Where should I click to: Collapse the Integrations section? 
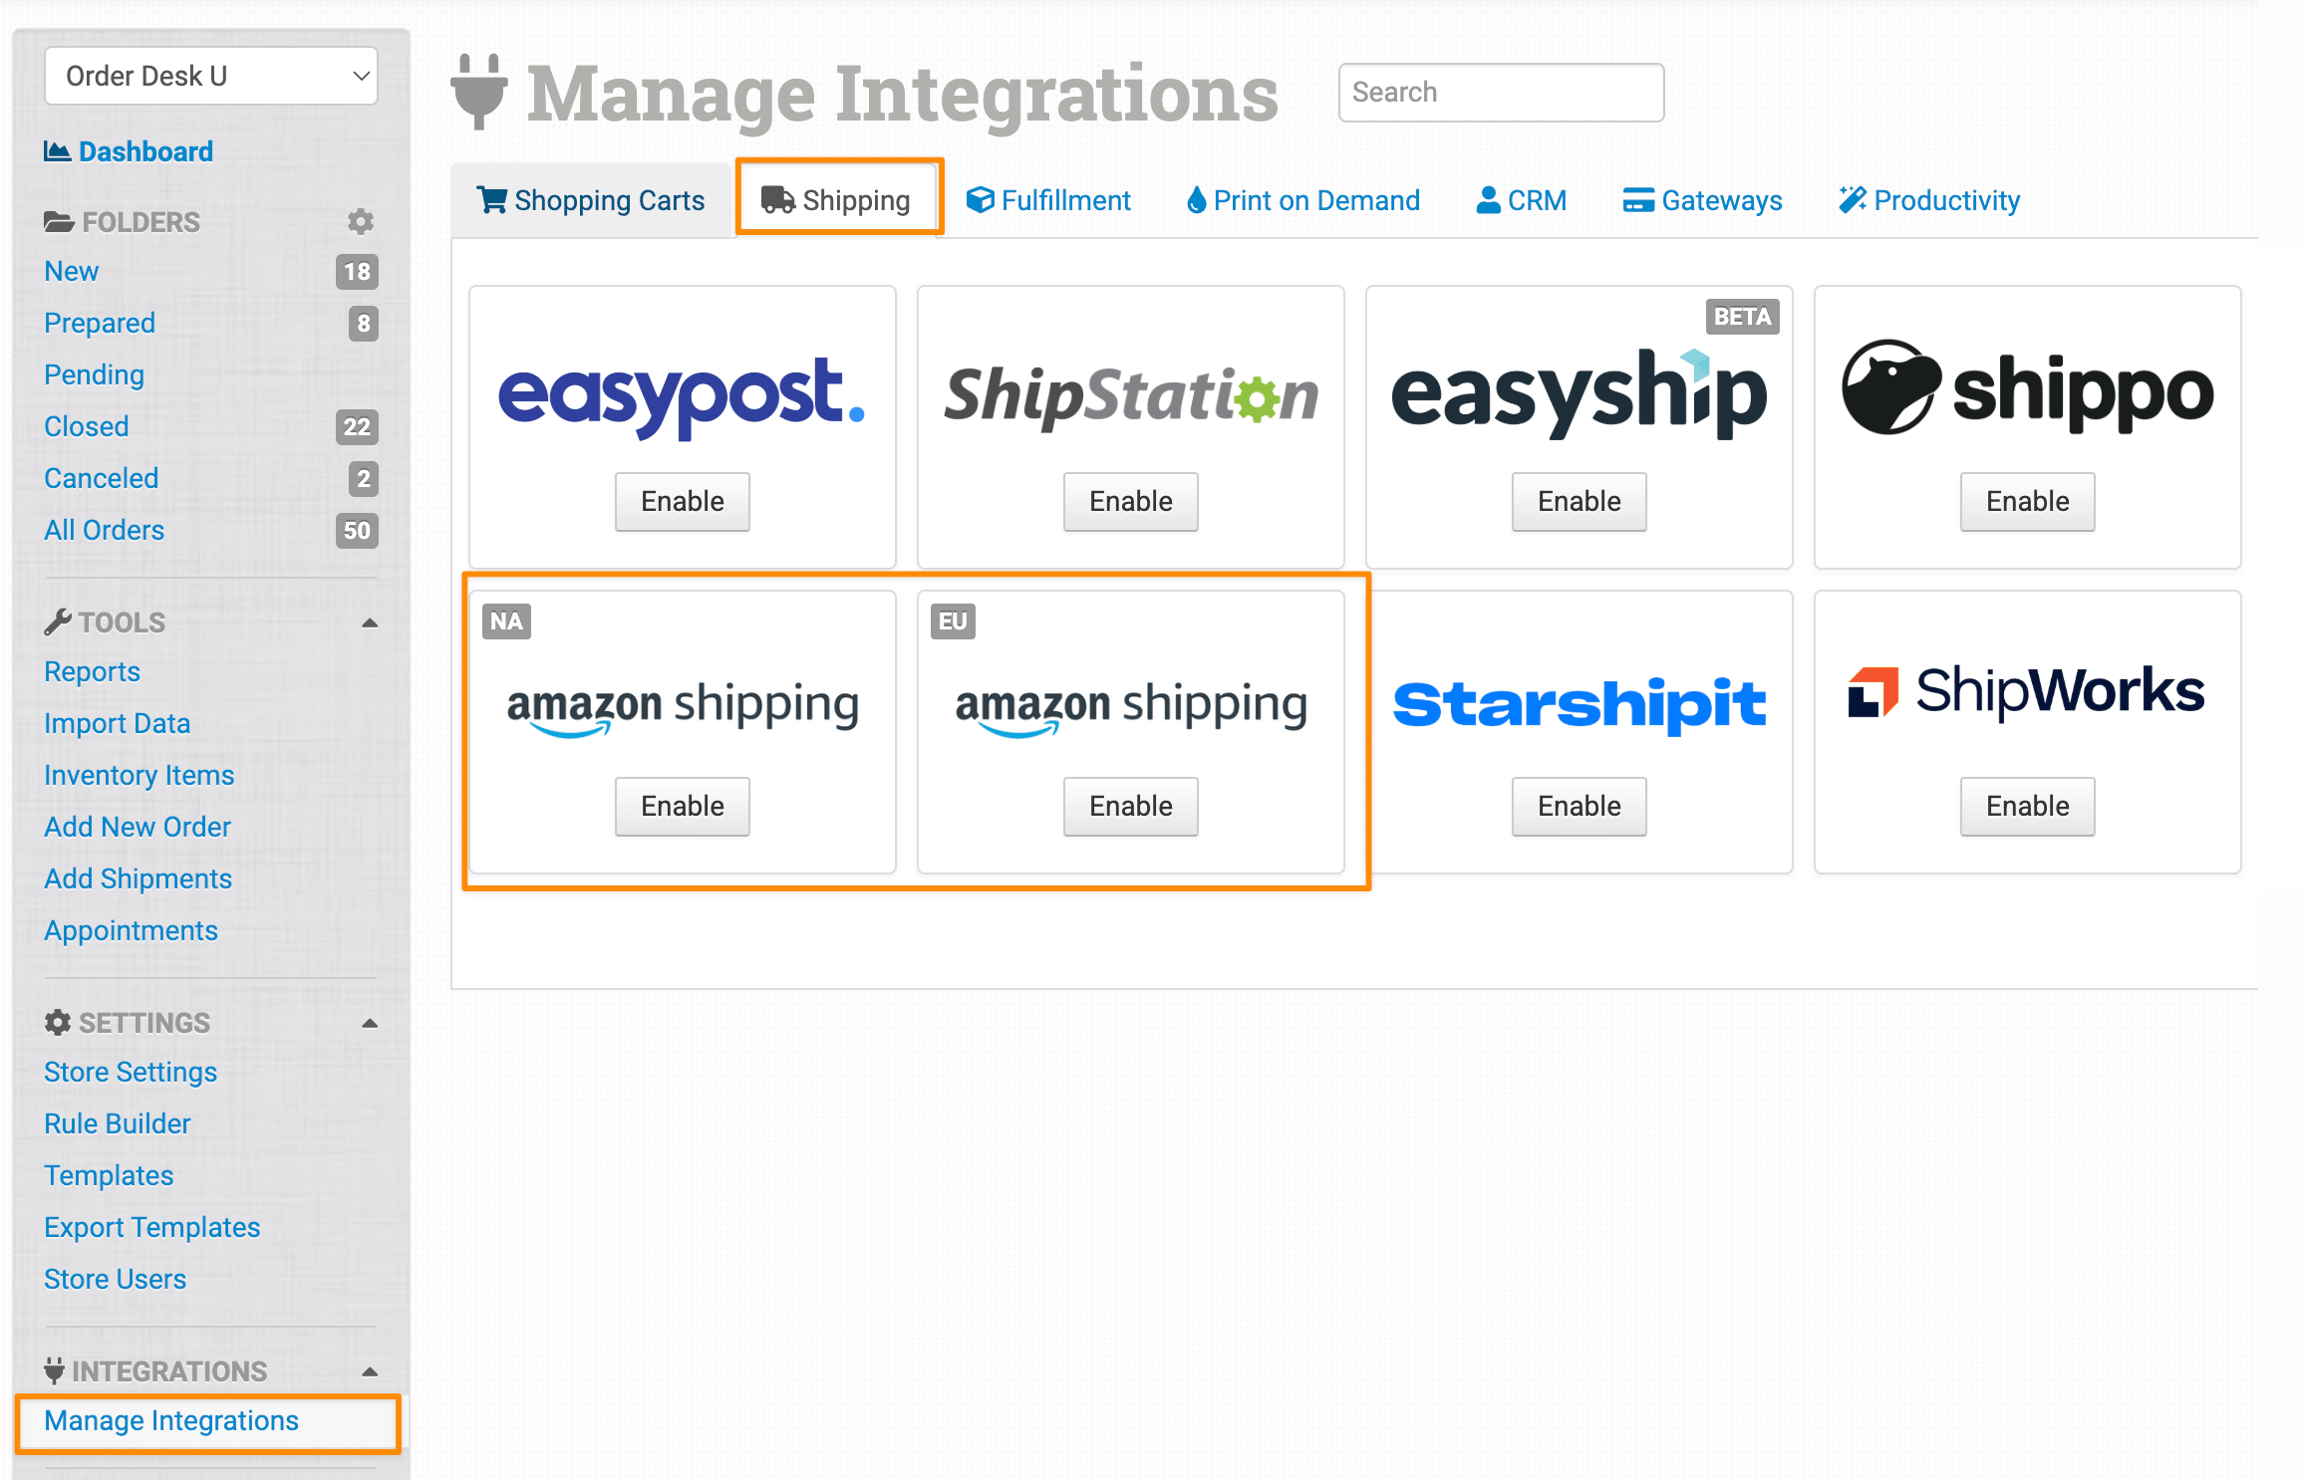[369, 1371]
